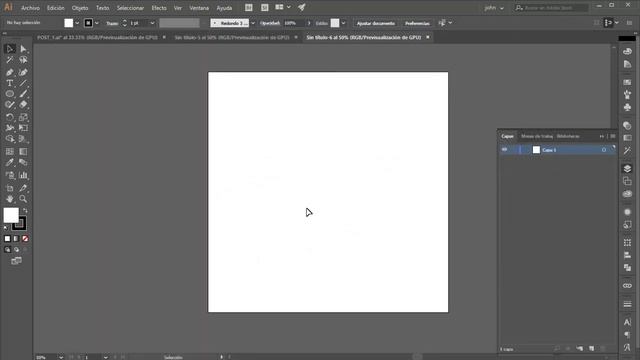Open stroke color dropdown in control bar
This screenshot has width=640, height=360.
pos(97,23)
